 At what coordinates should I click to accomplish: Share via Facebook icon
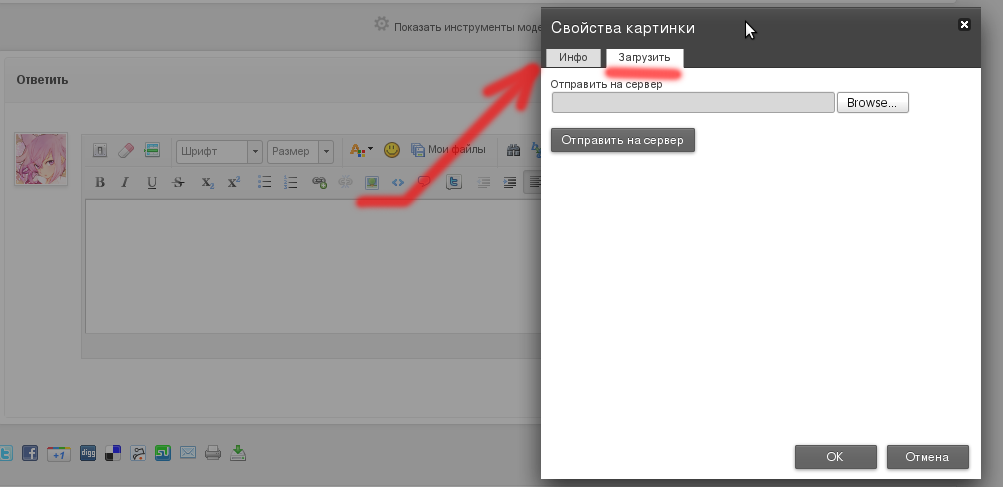[x=30, y=453]
